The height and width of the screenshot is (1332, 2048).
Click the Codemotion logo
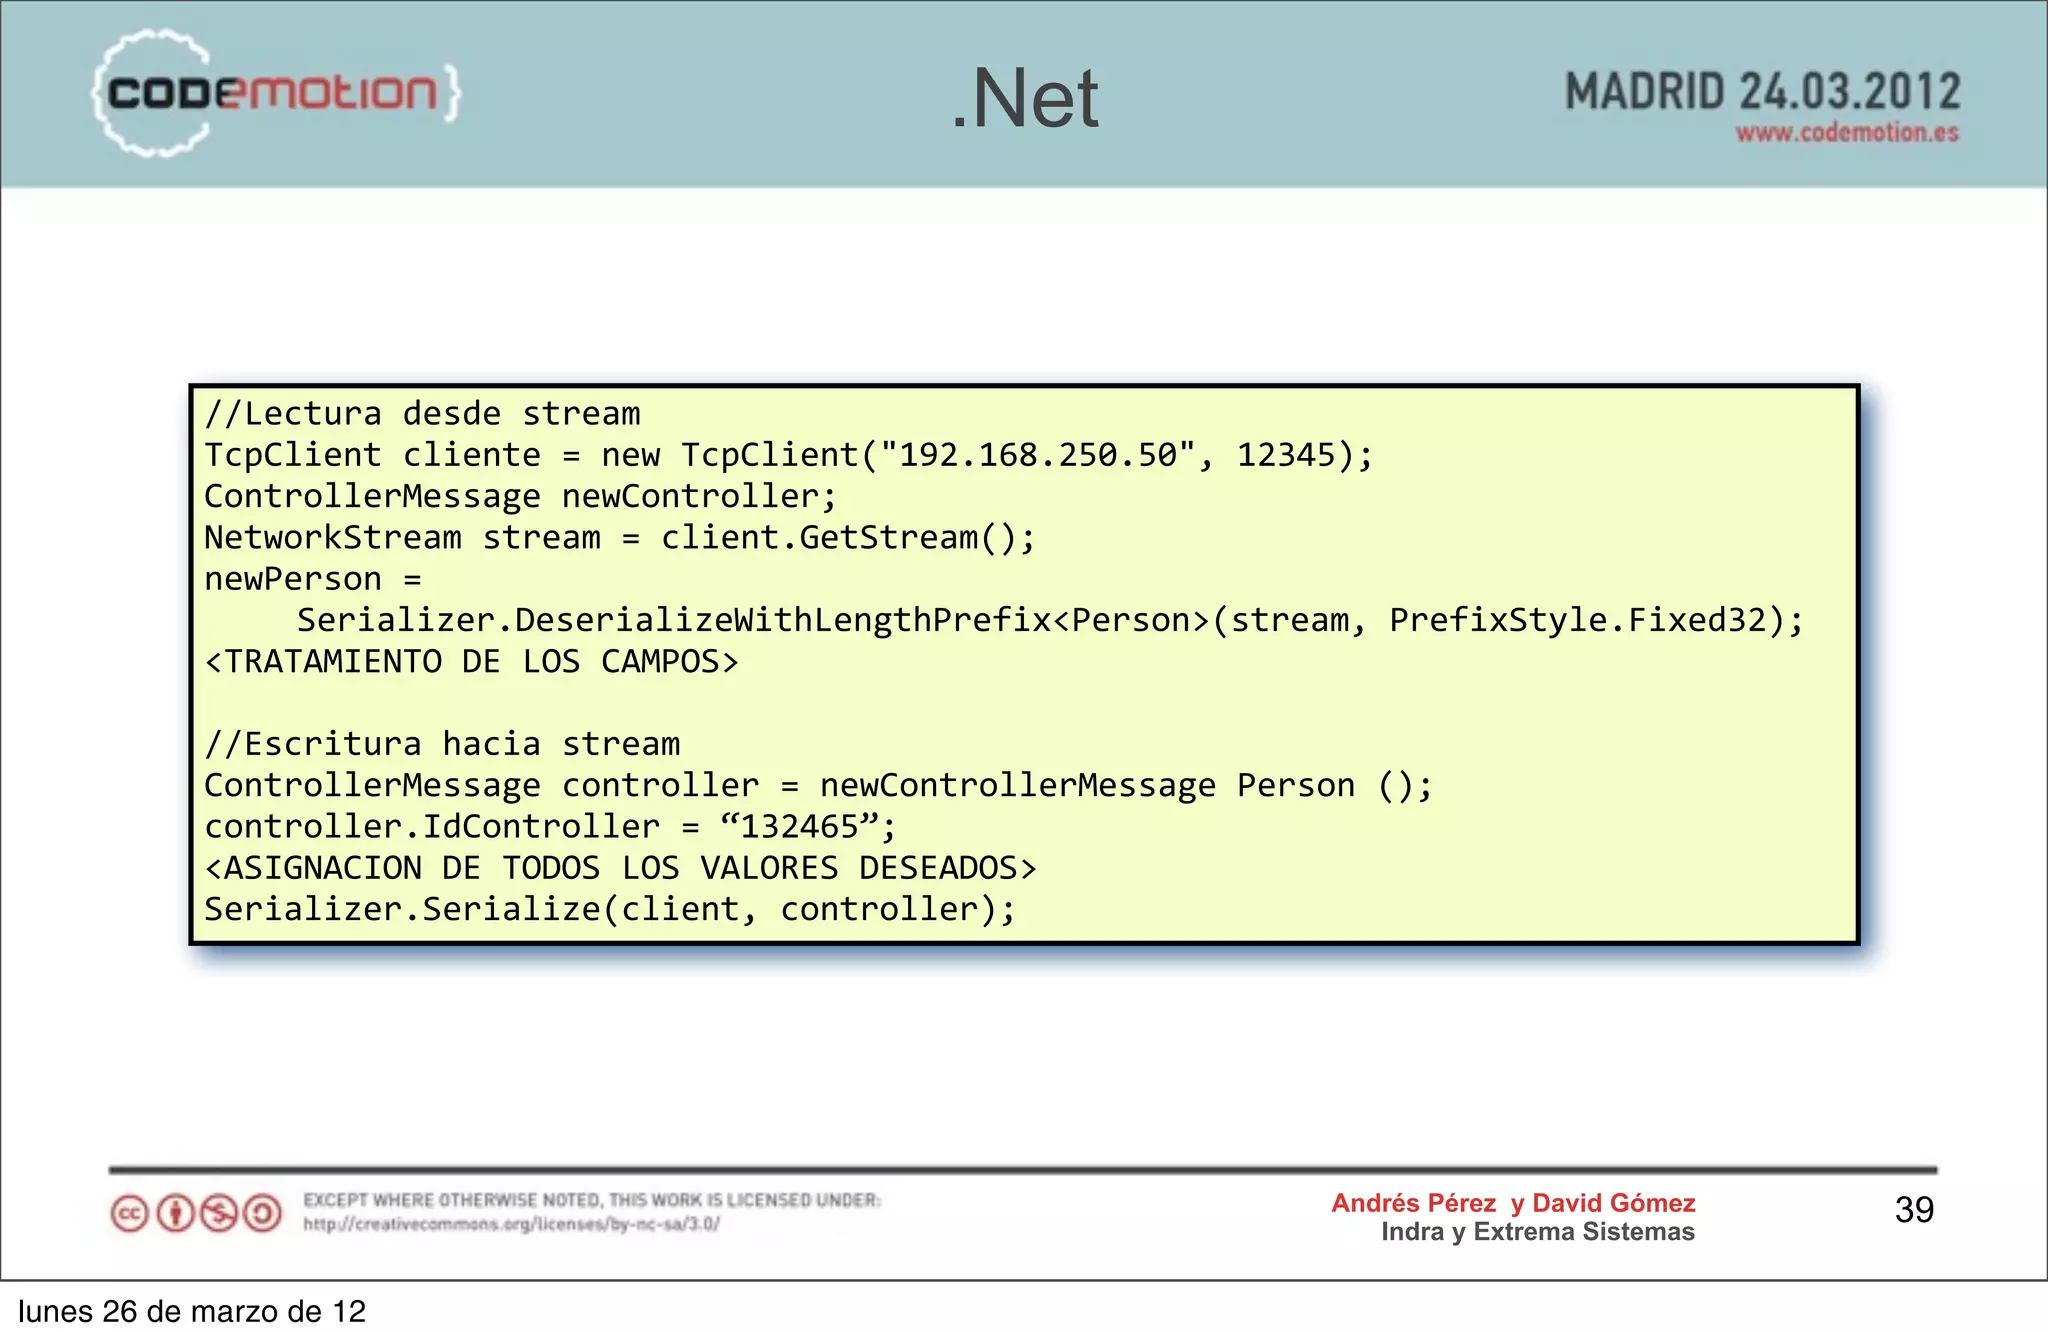click(x=276, y=93)
